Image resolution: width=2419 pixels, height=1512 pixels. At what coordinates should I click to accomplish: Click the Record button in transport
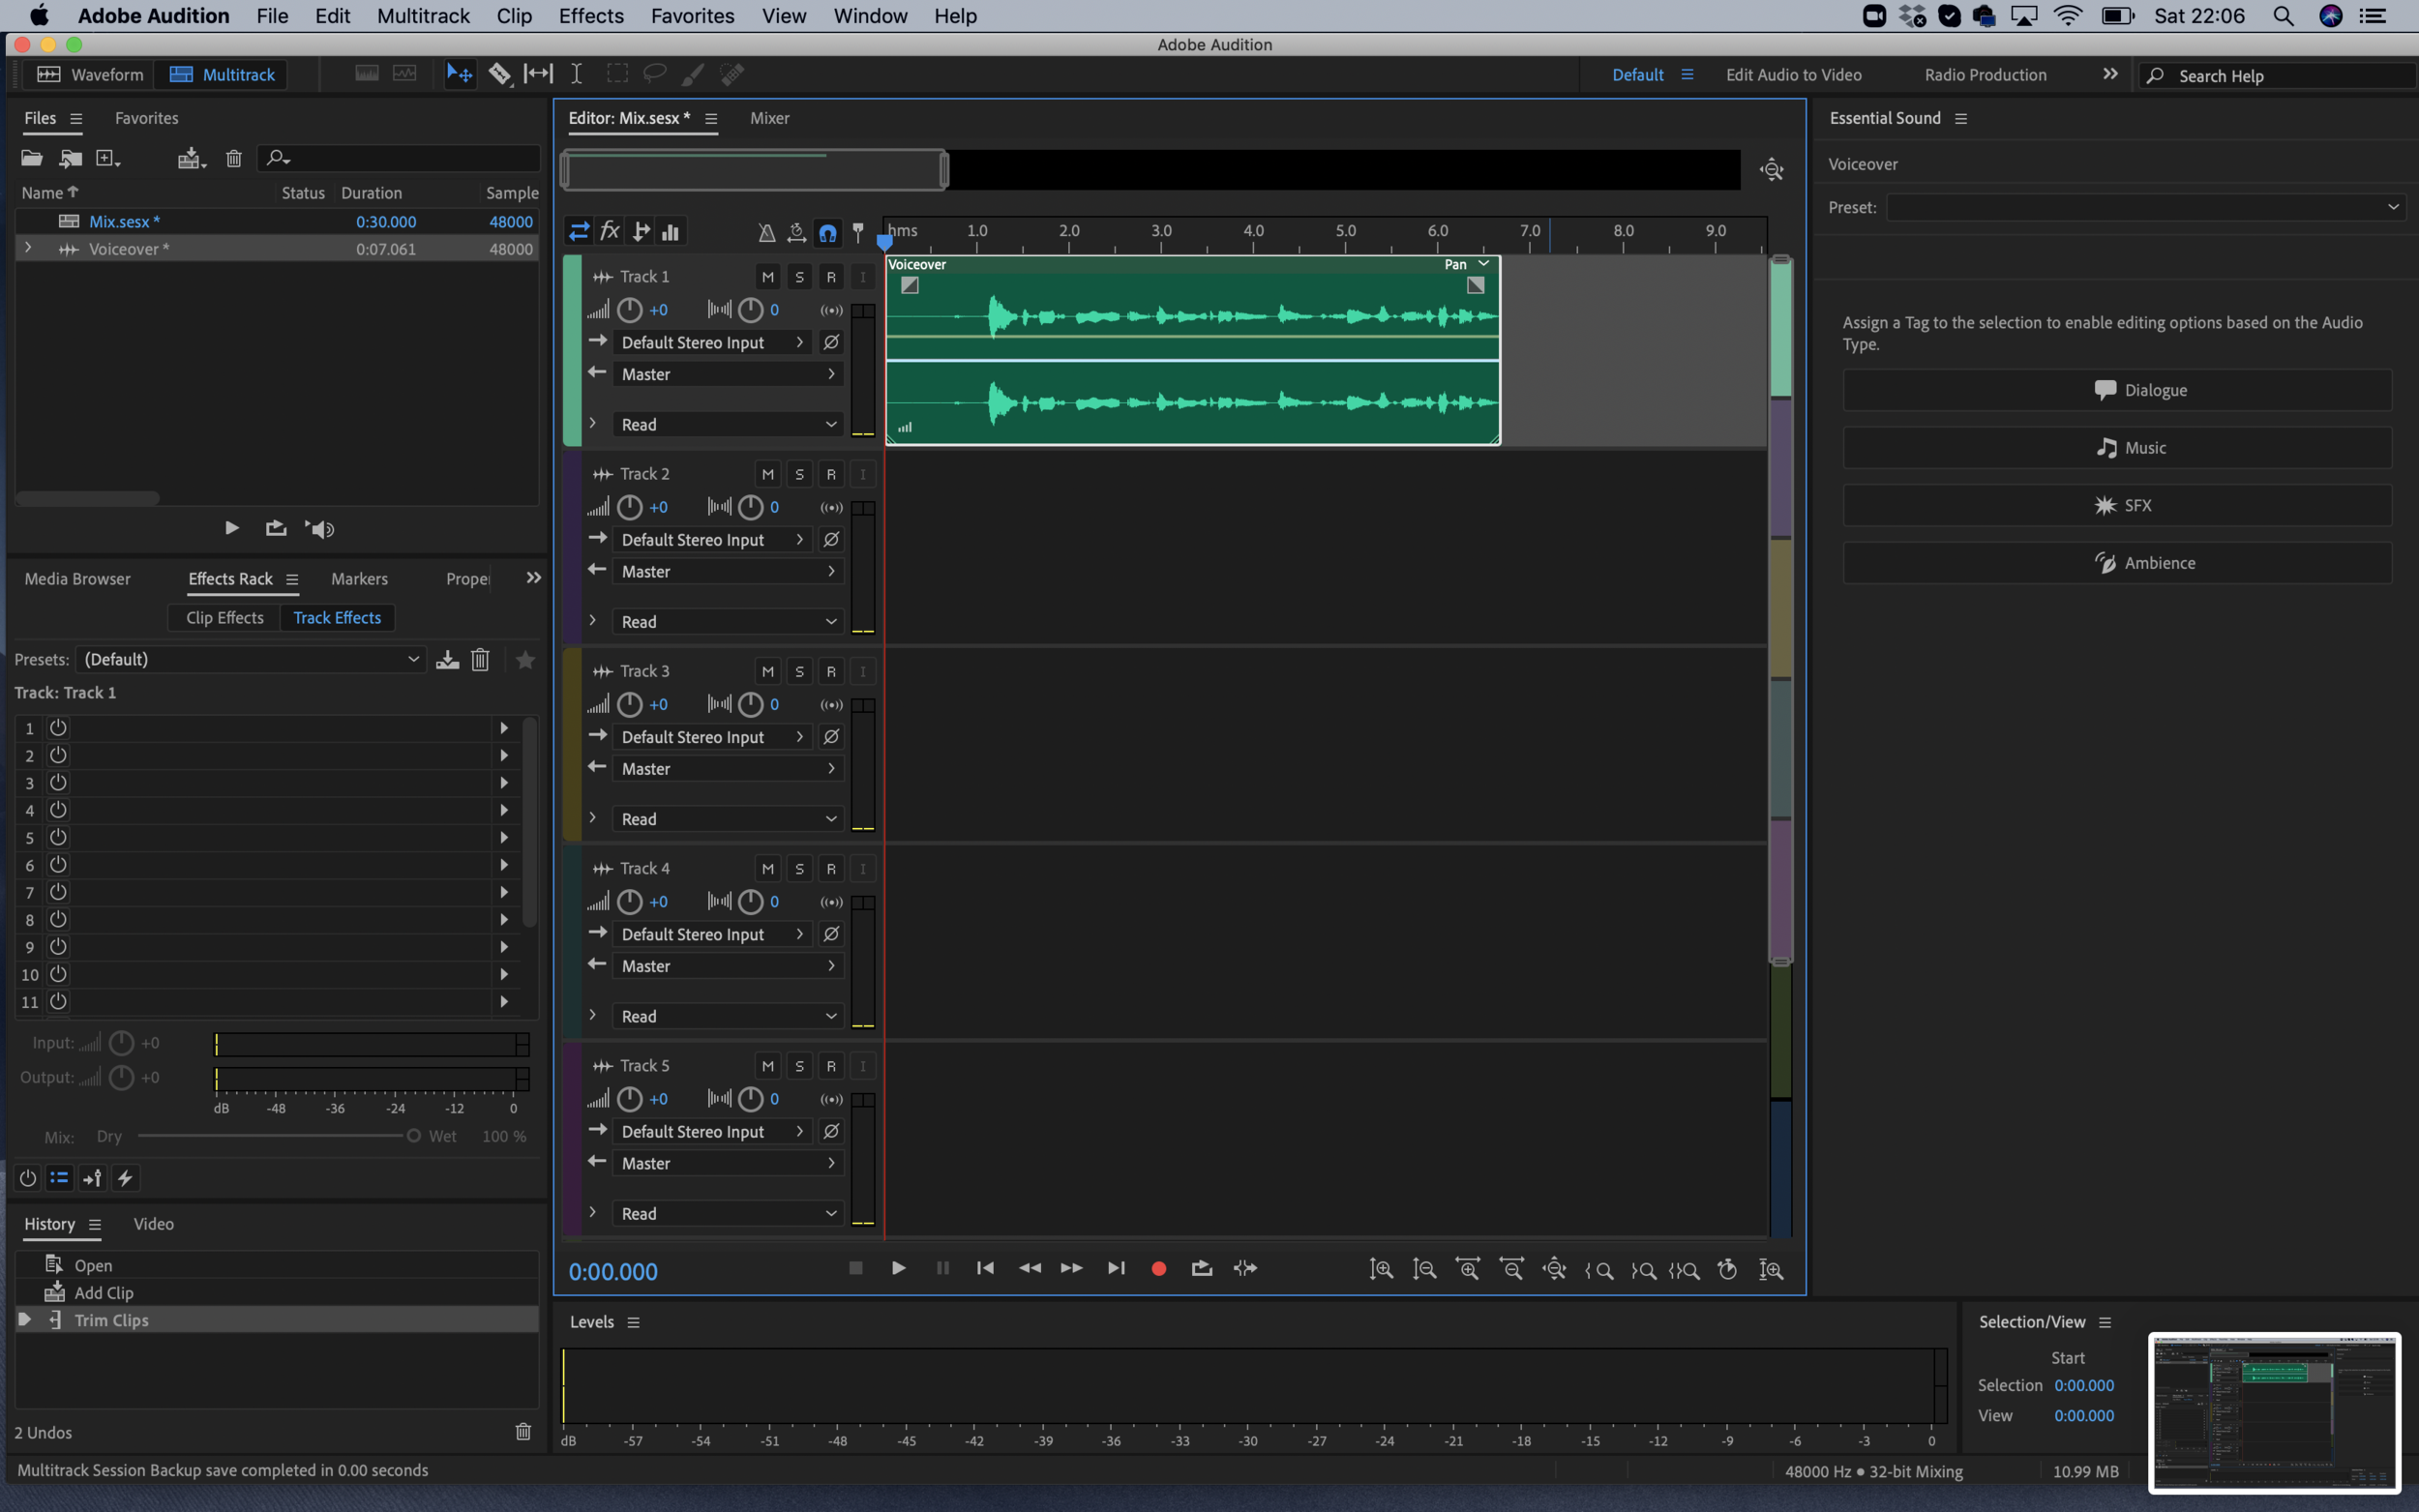tap(1158, 1269)
